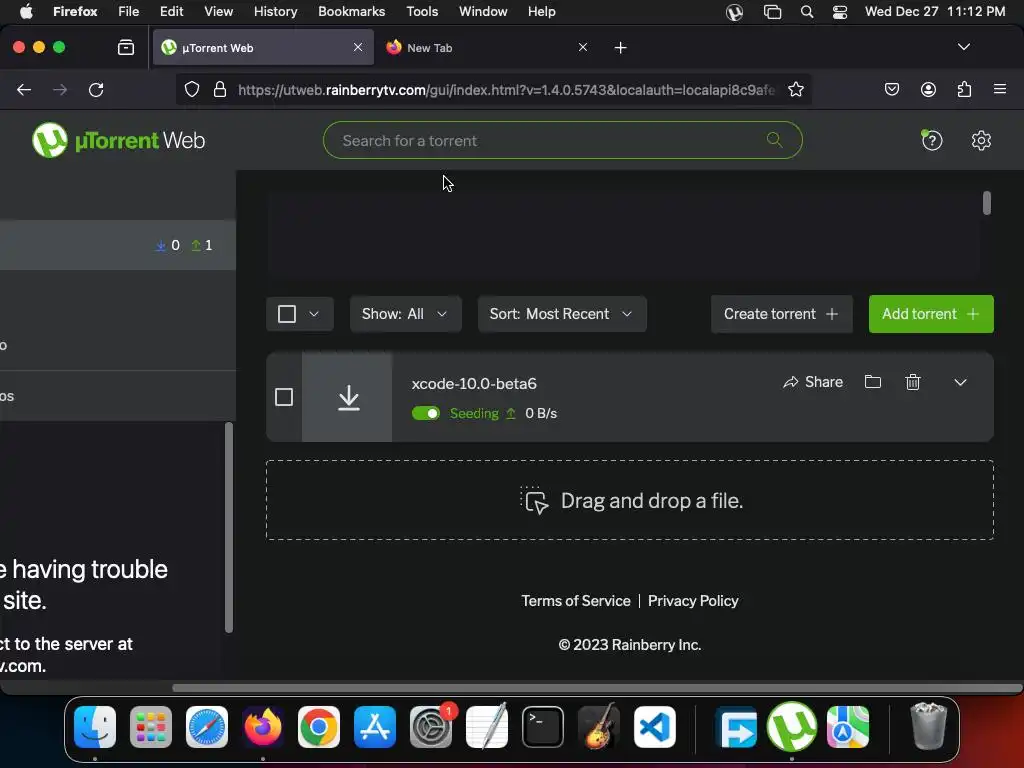Viewport: 1024px width, 768px height.
Task: Click the green Add torrent button
Action: point(931,314)
